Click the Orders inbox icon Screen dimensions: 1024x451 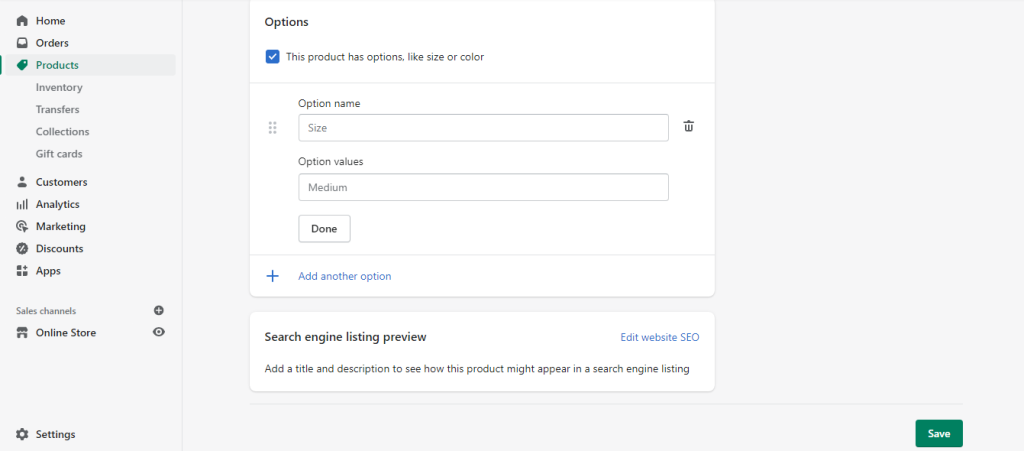(x=22, y=43)
